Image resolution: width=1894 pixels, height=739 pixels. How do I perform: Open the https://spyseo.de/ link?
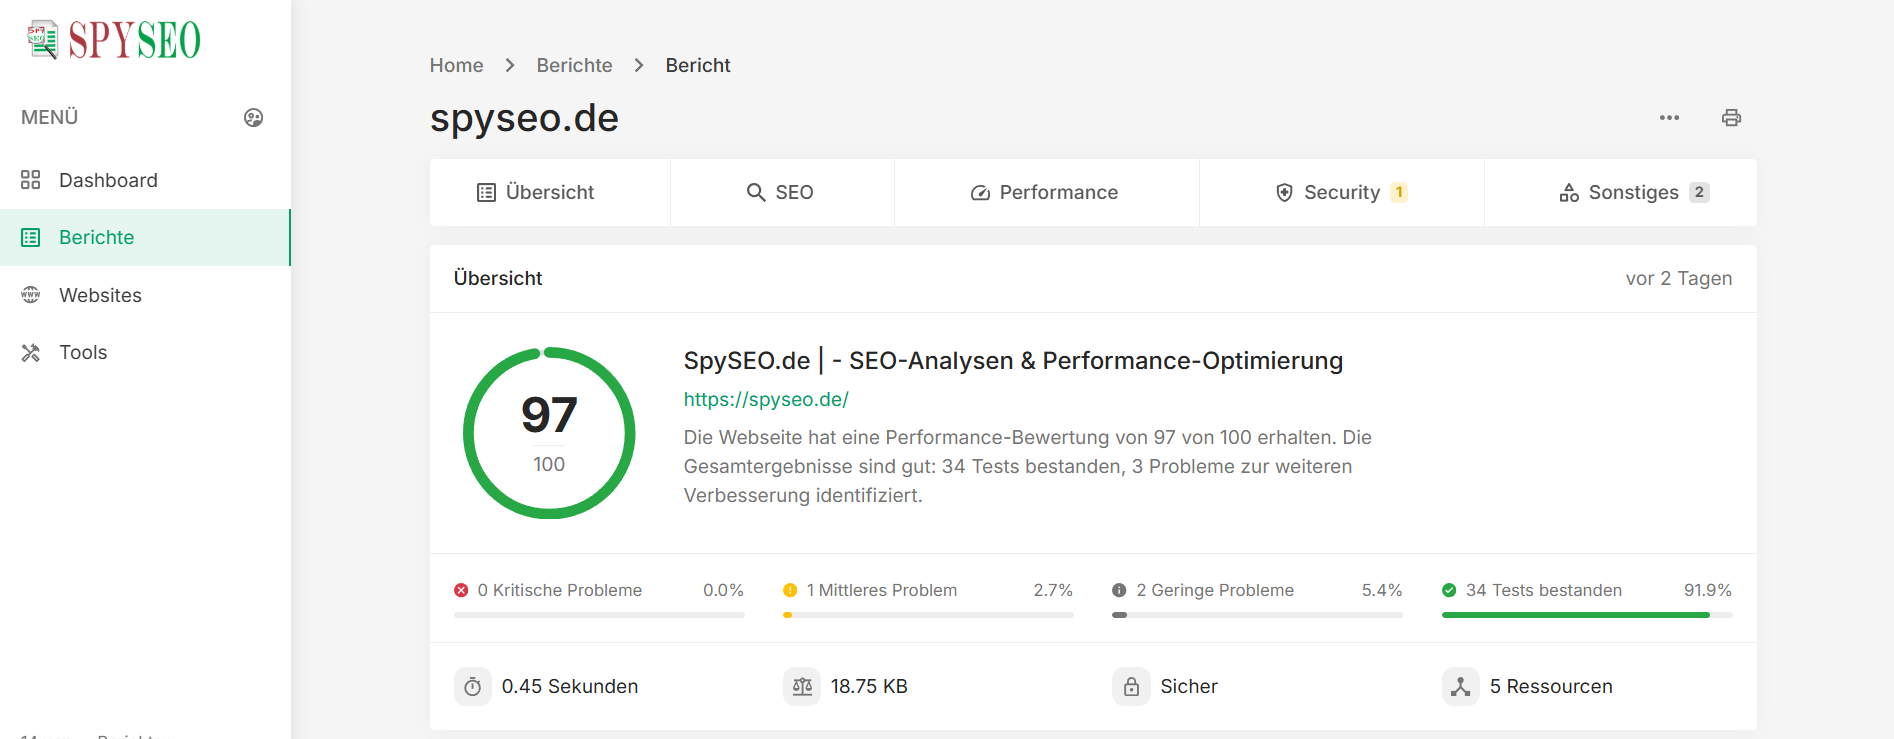766,399
